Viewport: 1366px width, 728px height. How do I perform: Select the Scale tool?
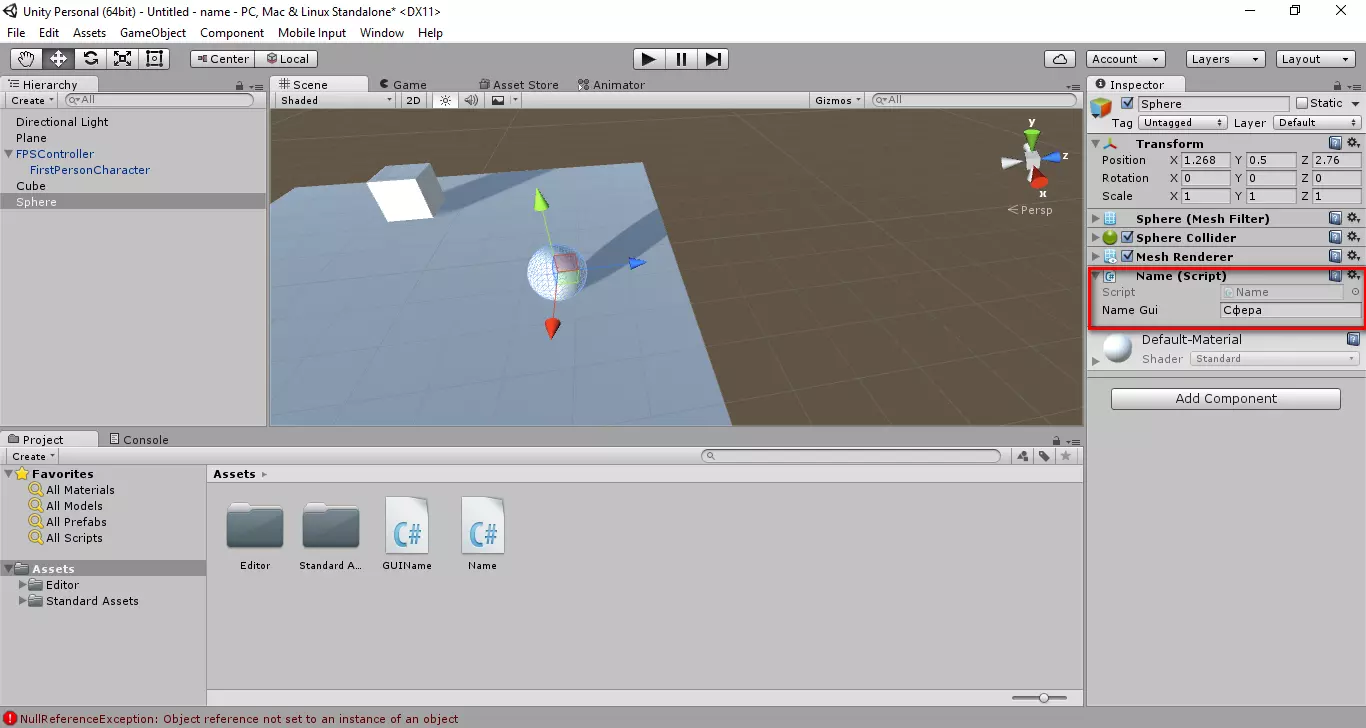(x=122, y=59)
